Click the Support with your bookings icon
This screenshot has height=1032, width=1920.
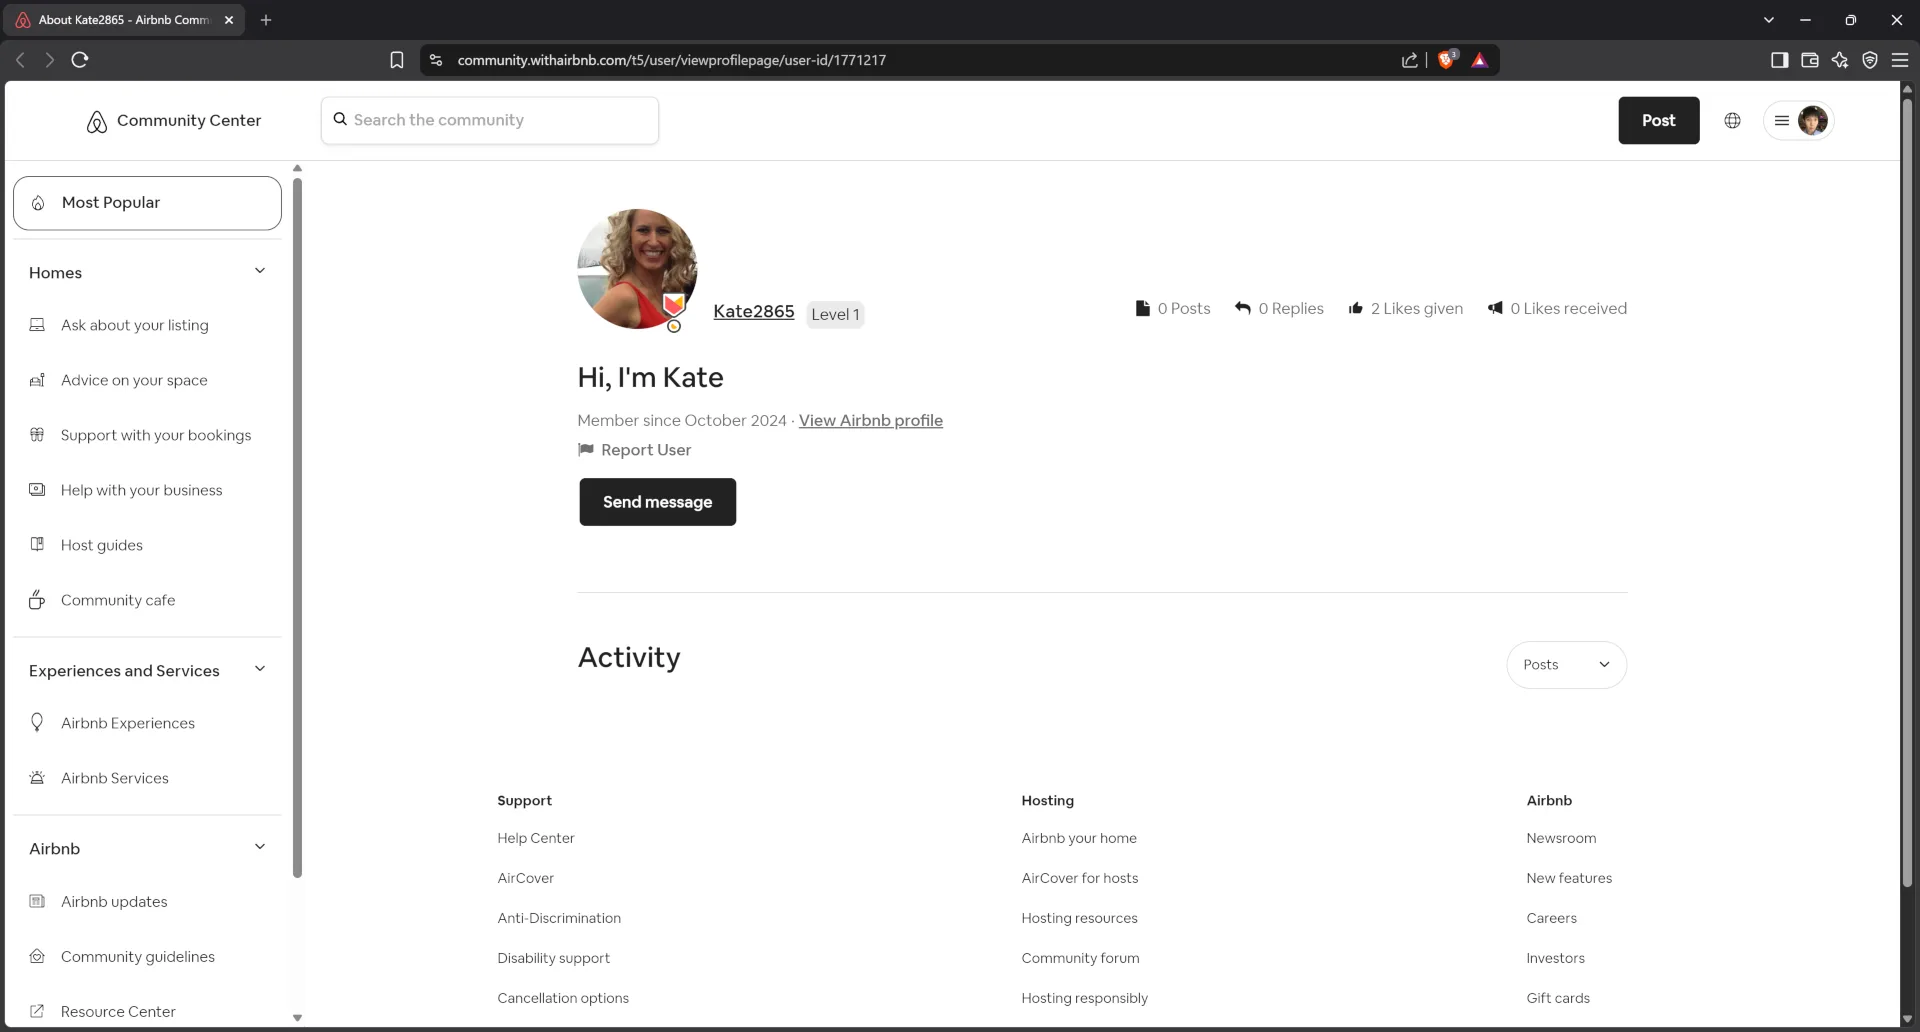37,435
